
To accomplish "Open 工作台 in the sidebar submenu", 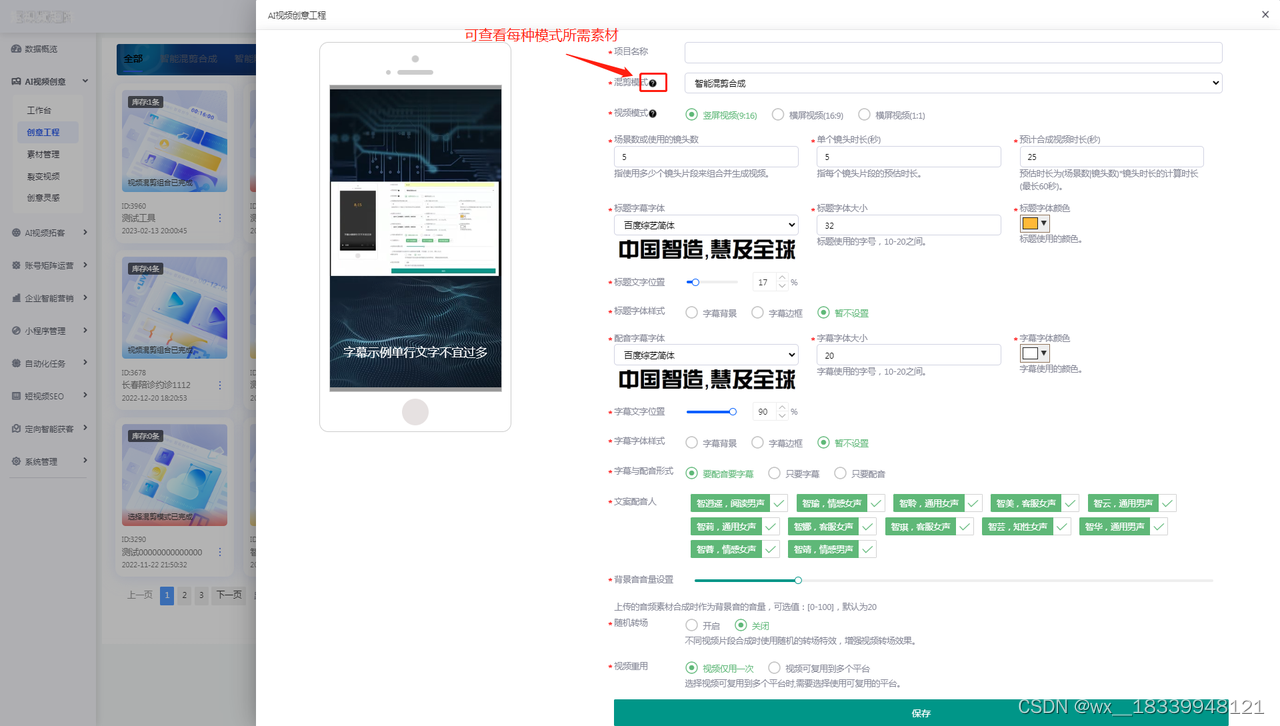I will 39,110.
